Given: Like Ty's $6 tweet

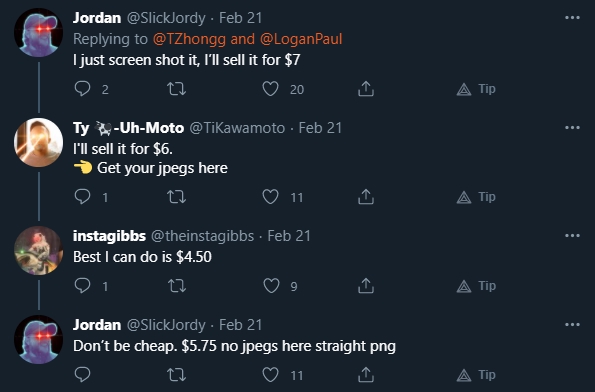Looking at the screenshot, I should click(x=271, y=197).
